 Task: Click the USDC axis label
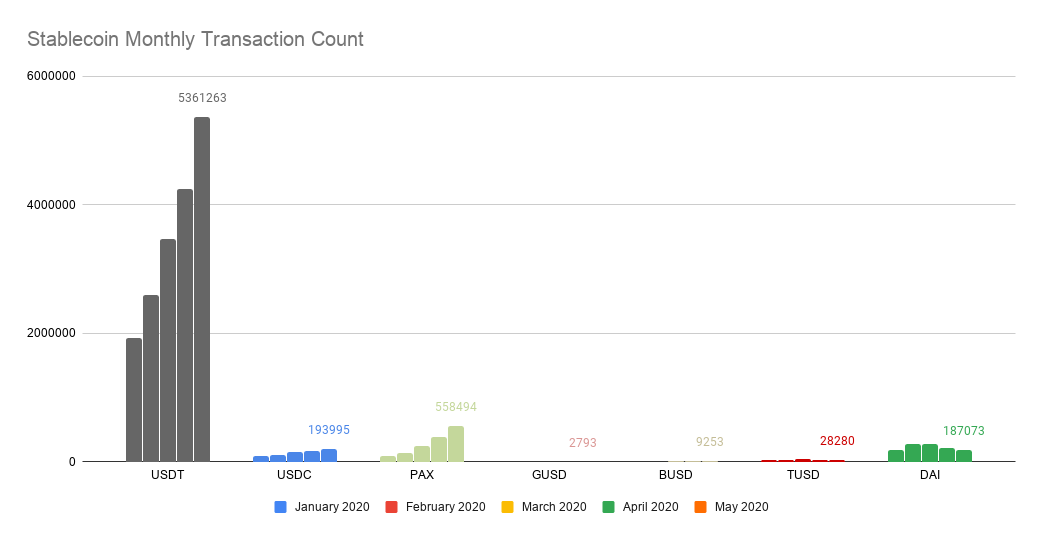click(x=294, y=475)
